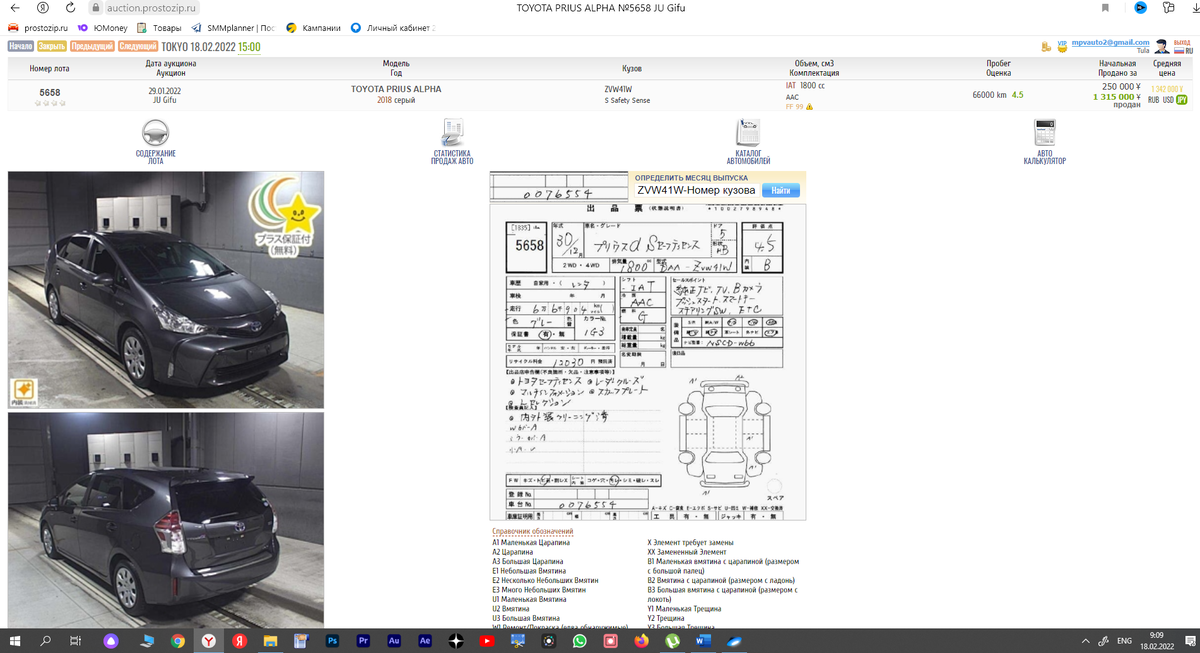Click lot rating stars under 5658
Screen dimensions: 1200x653
pyautogui.click(x=49, y=102)
